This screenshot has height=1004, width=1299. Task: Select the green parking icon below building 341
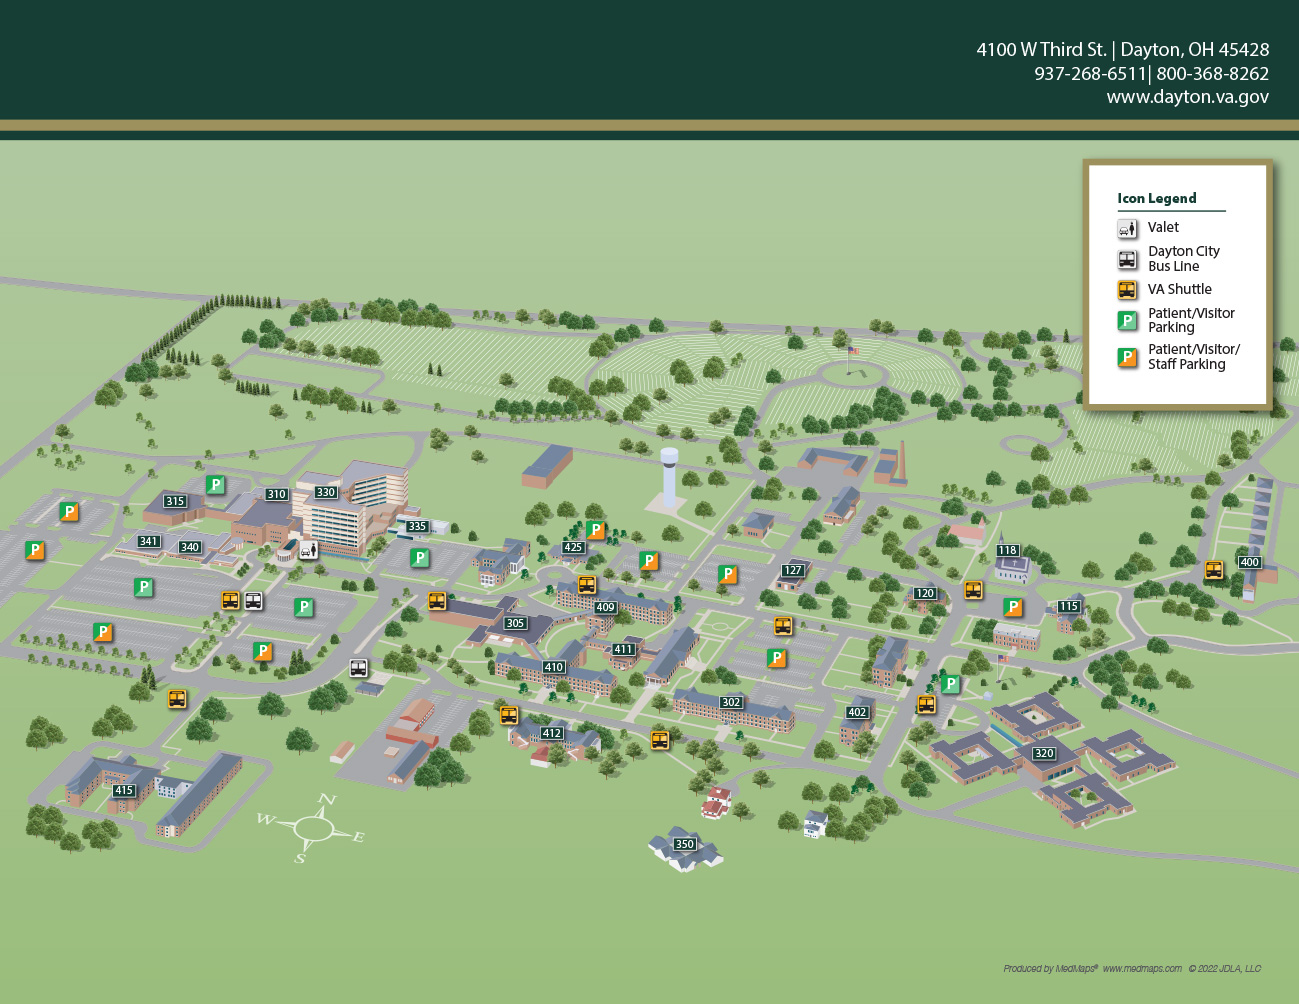[144, 588]
